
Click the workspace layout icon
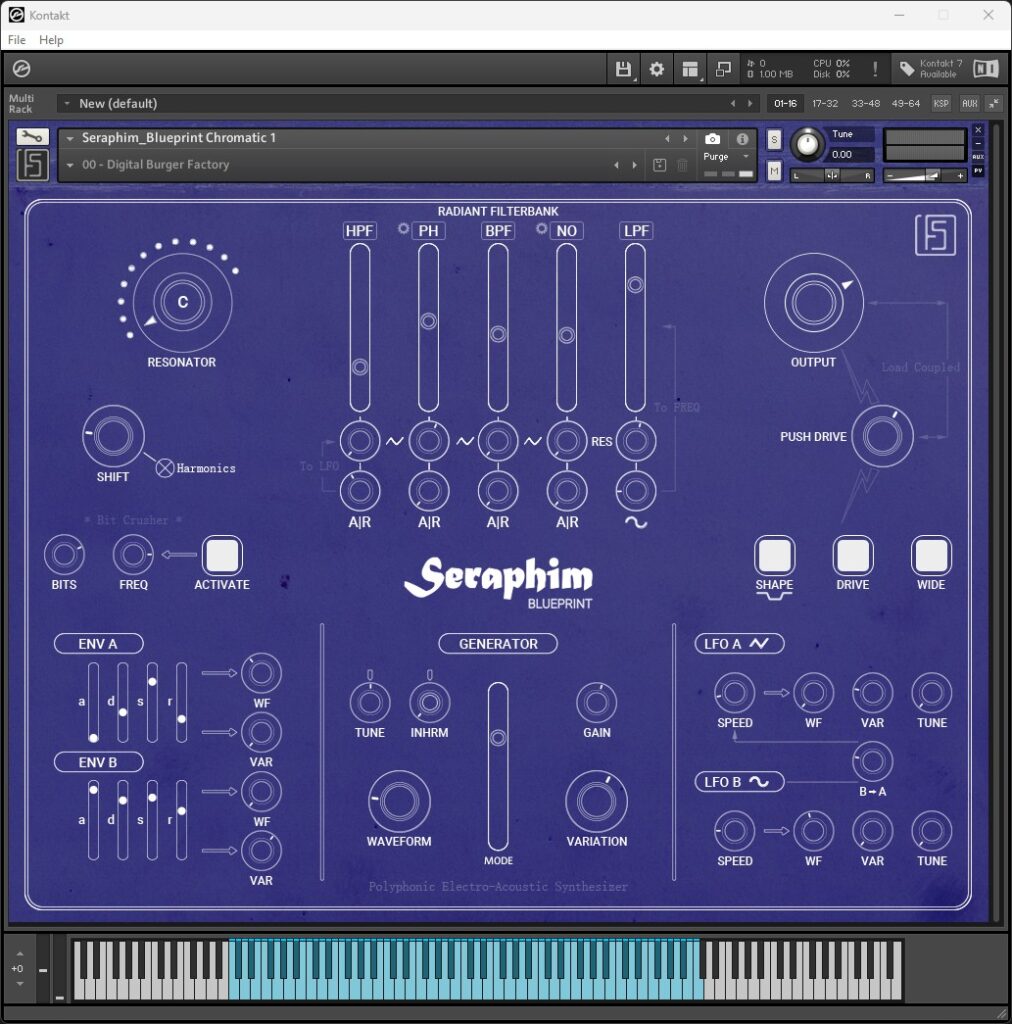[689, 69]
